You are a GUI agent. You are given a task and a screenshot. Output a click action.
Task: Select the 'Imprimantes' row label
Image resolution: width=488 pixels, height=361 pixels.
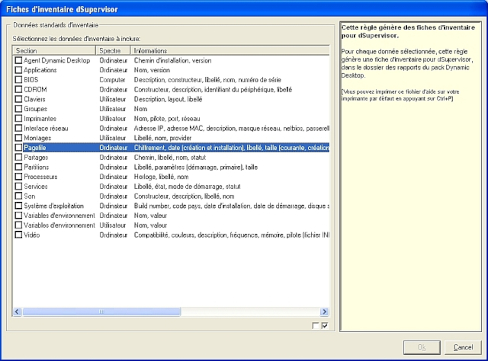[40, 118]
